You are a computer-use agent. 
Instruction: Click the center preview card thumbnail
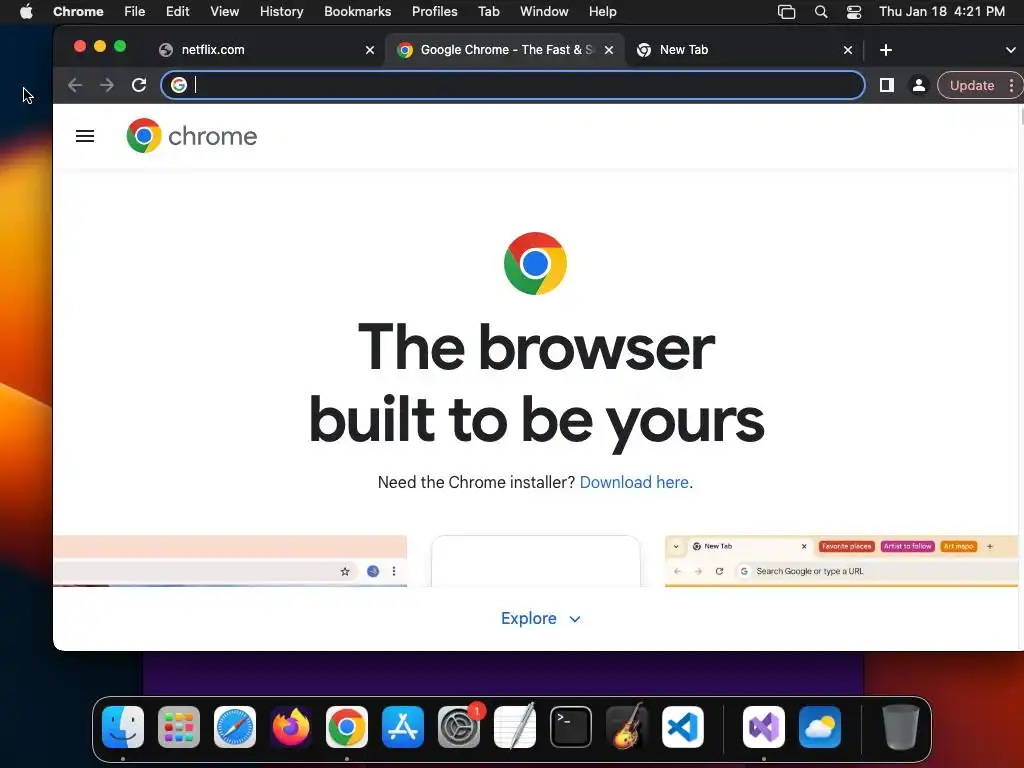pos(536,561)
